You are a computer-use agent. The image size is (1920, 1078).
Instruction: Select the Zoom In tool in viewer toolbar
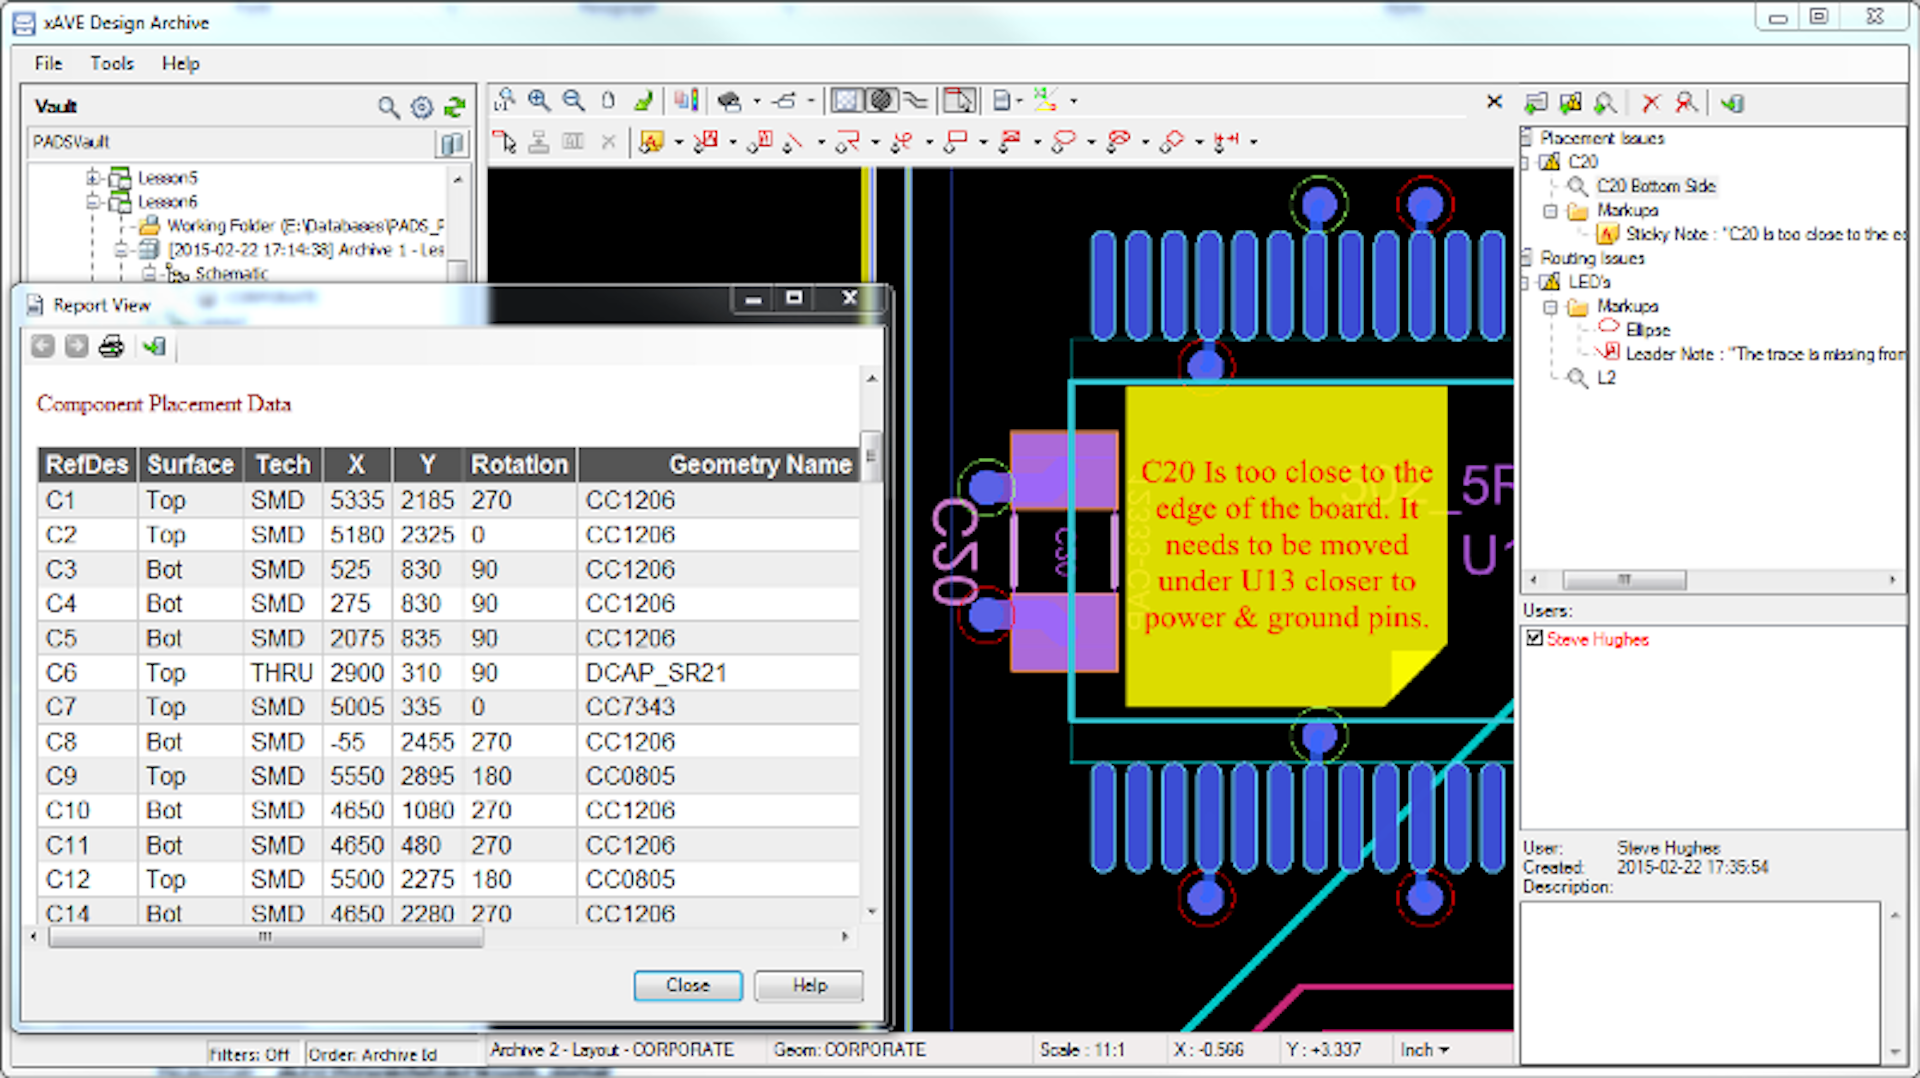540,100
